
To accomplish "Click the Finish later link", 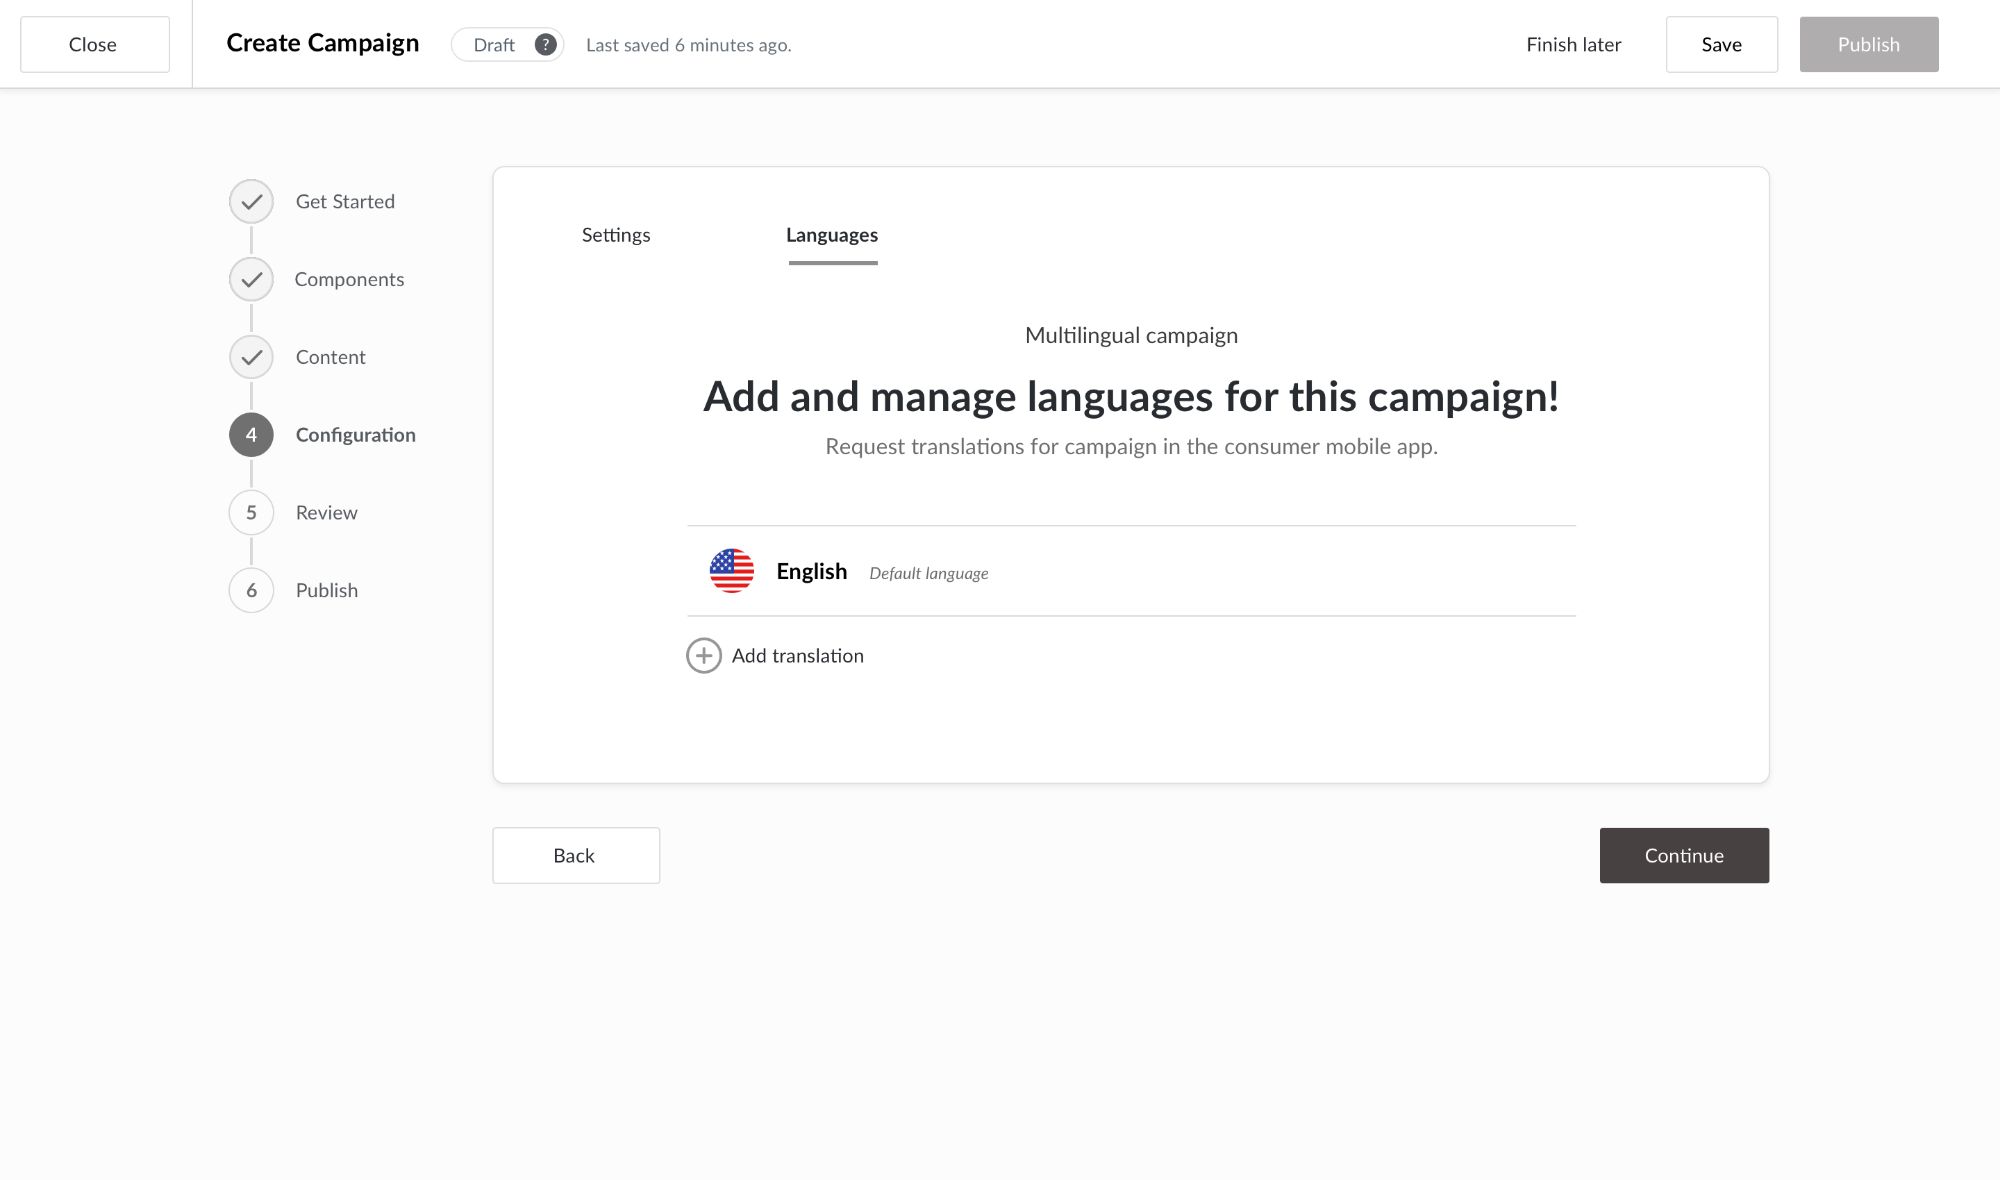I will (x=1573, y=44).
